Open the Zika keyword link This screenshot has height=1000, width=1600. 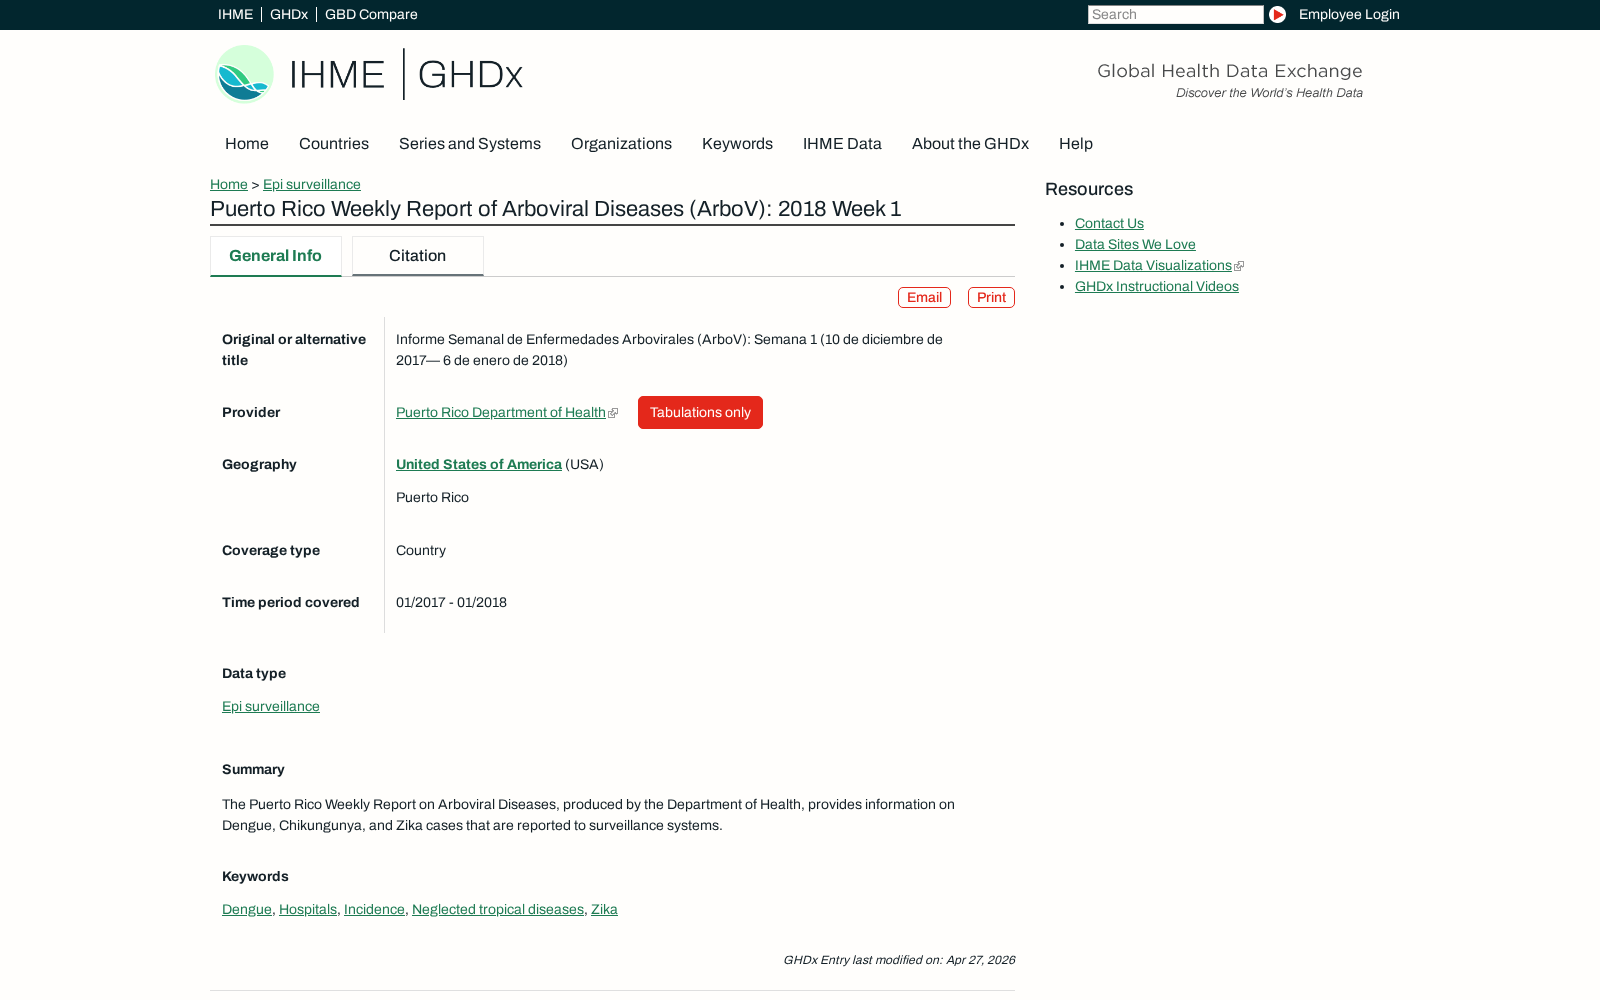point(604,909)
